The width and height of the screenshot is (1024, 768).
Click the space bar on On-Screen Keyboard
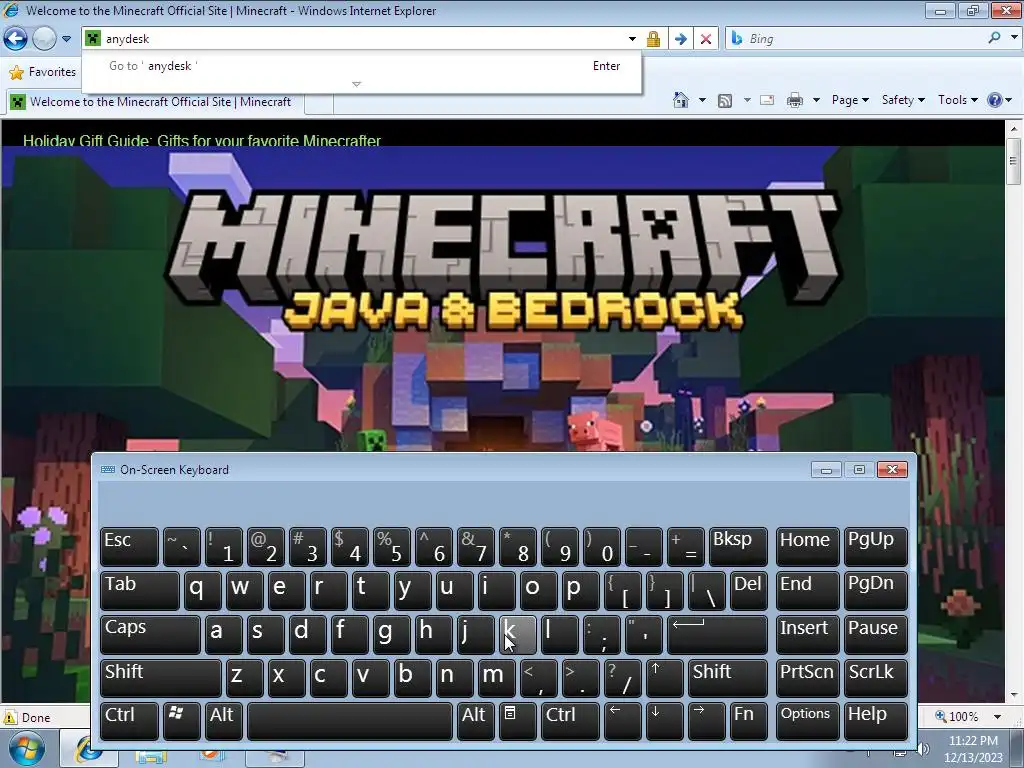click(349, 721)
